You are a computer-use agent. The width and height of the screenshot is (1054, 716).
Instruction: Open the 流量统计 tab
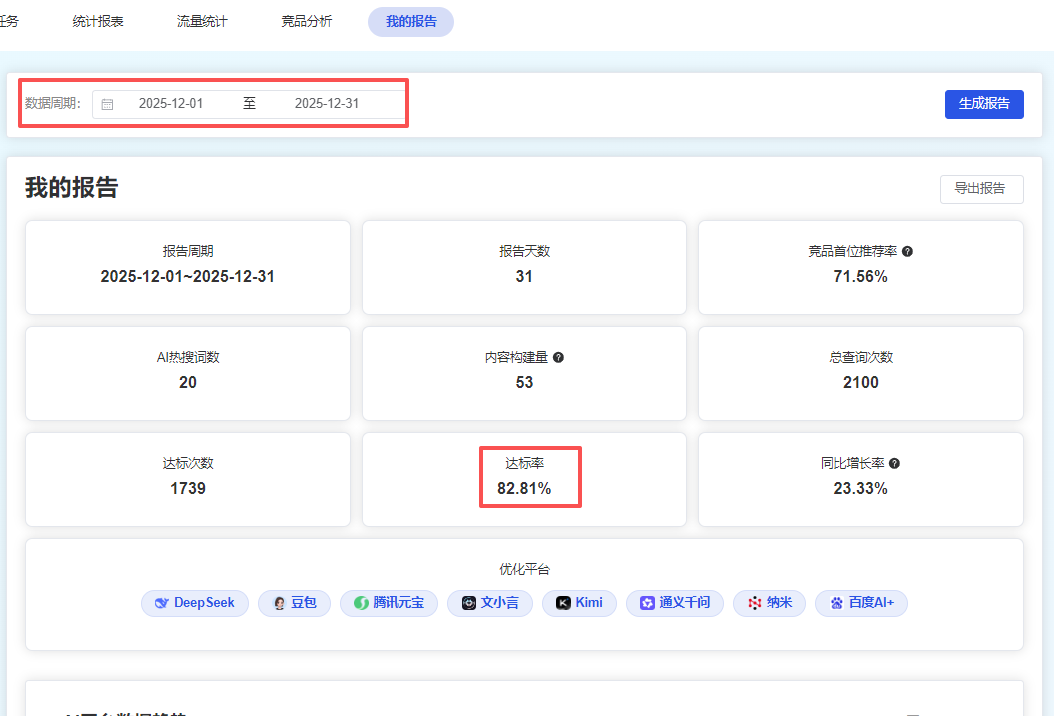pos(202,22)
